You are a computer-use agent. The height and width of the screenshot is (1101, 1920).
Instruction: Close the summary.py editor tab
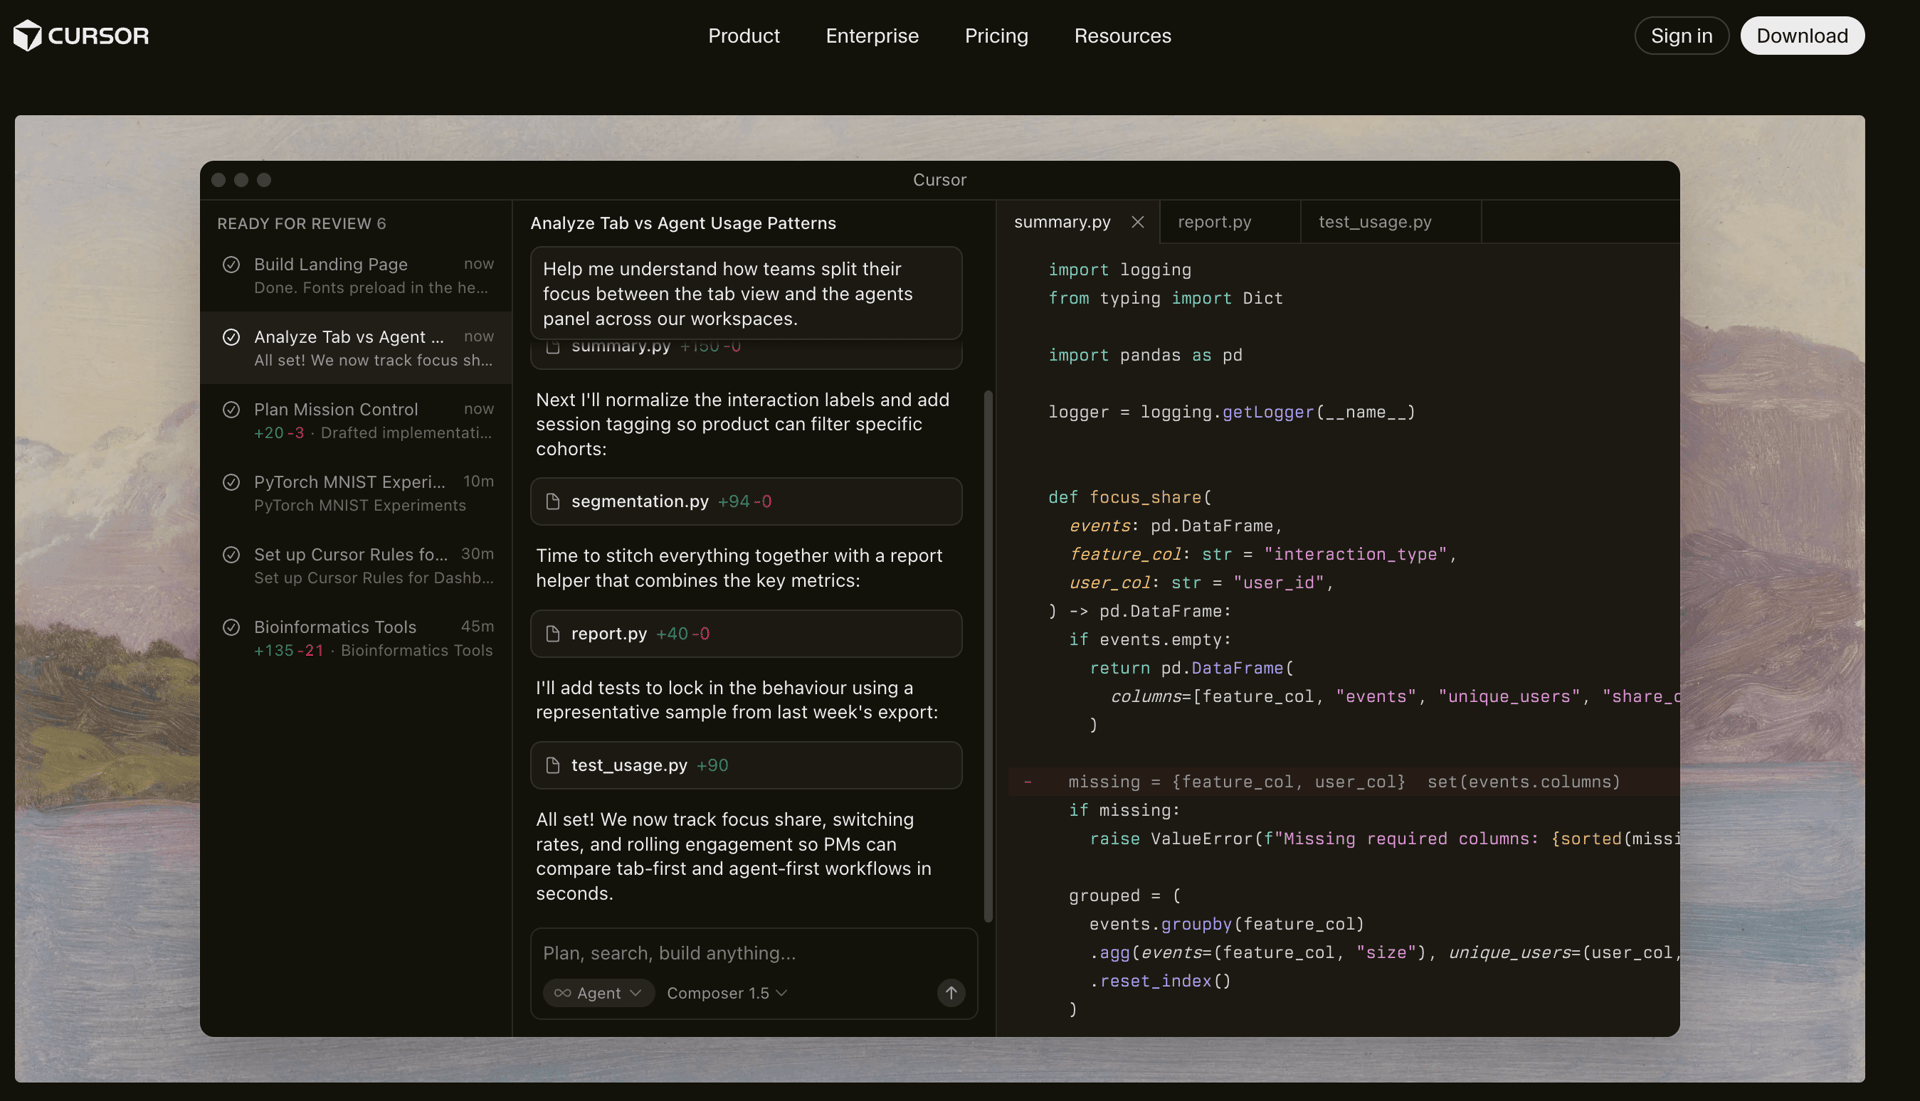click(x=1137, y=221)
